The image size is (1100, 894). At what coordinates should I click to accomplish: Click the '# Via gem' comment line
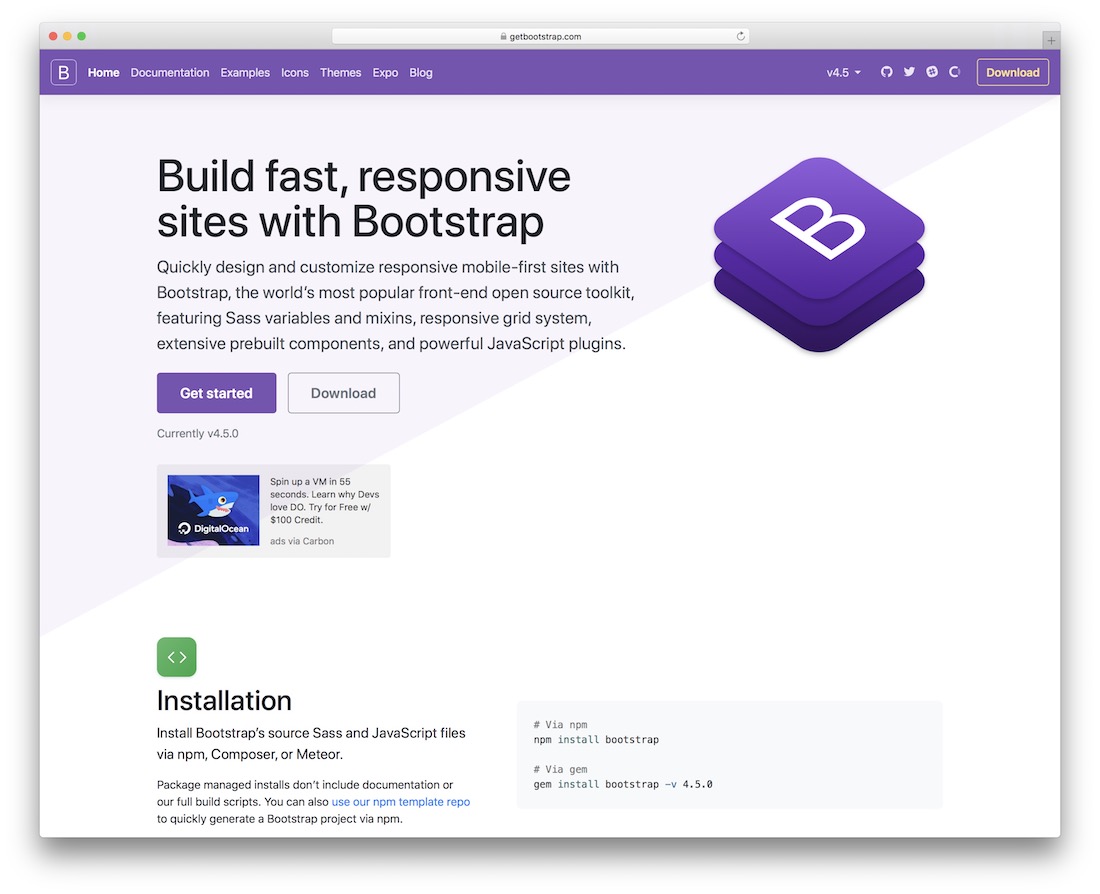click(x=561, y=769)
